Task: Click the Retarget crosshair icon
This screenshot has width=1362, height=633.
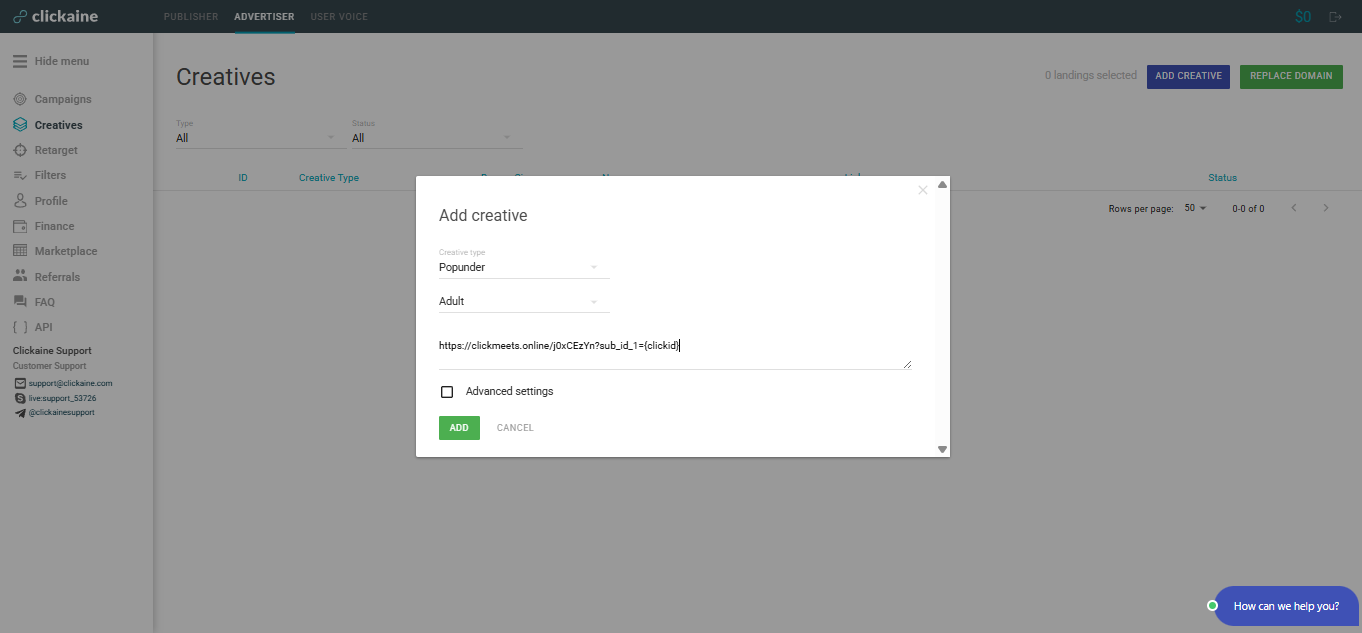Action: click(20, 150)
